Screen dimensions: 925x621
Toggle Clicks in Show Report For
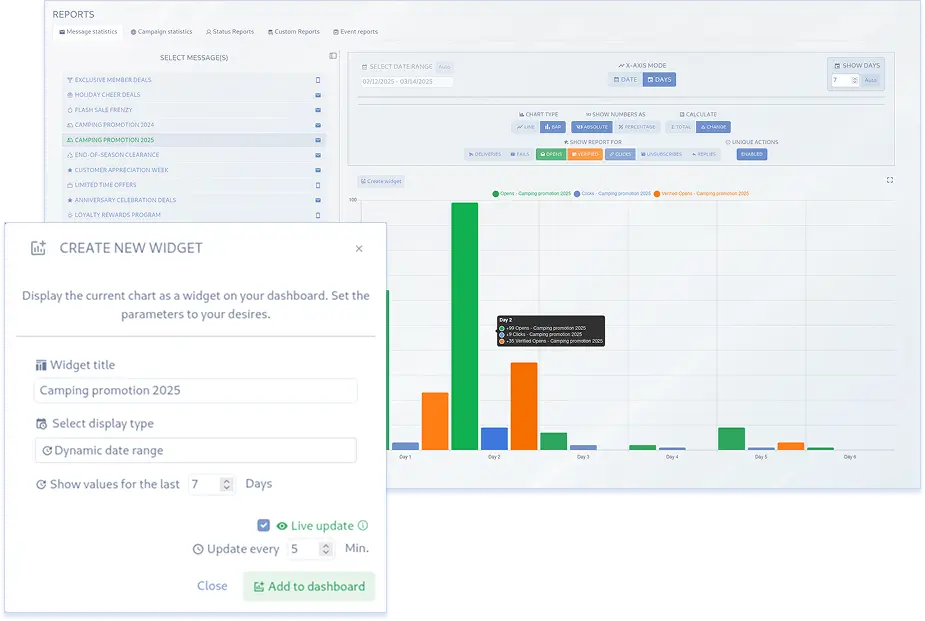click(x=620, y=155)
